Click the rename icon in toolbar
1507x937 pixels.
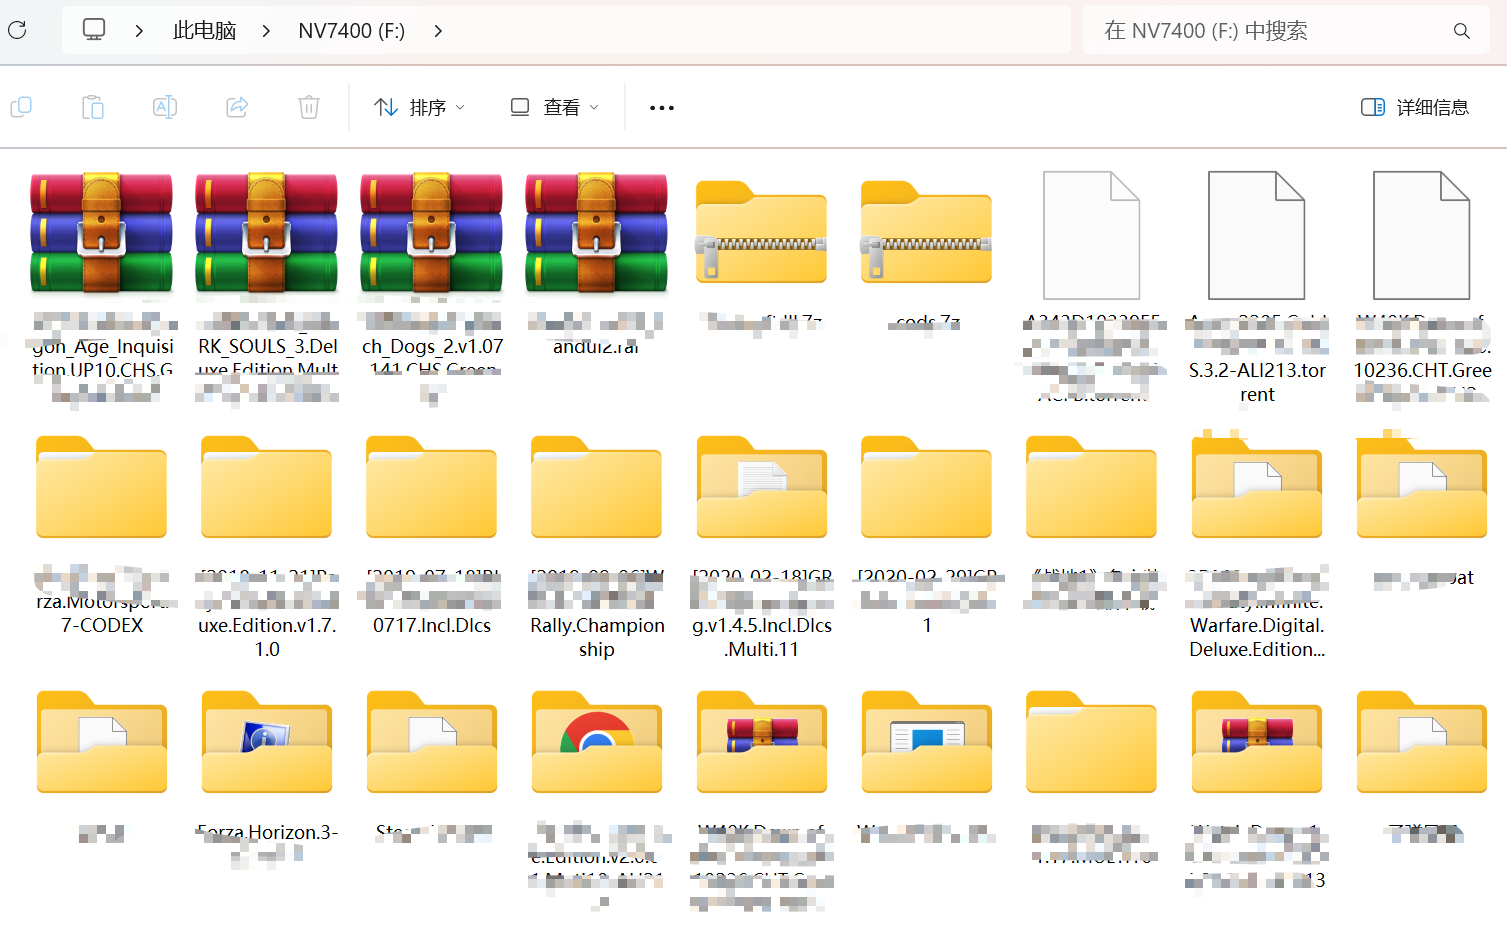165,107
